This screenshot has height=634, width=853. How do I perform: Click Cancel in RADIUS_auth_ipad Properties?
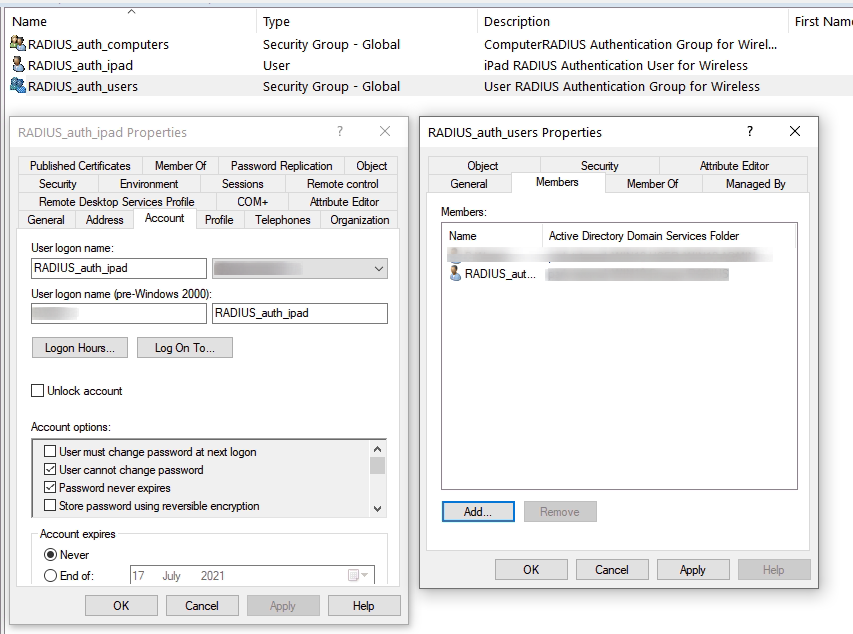point(202,606)
